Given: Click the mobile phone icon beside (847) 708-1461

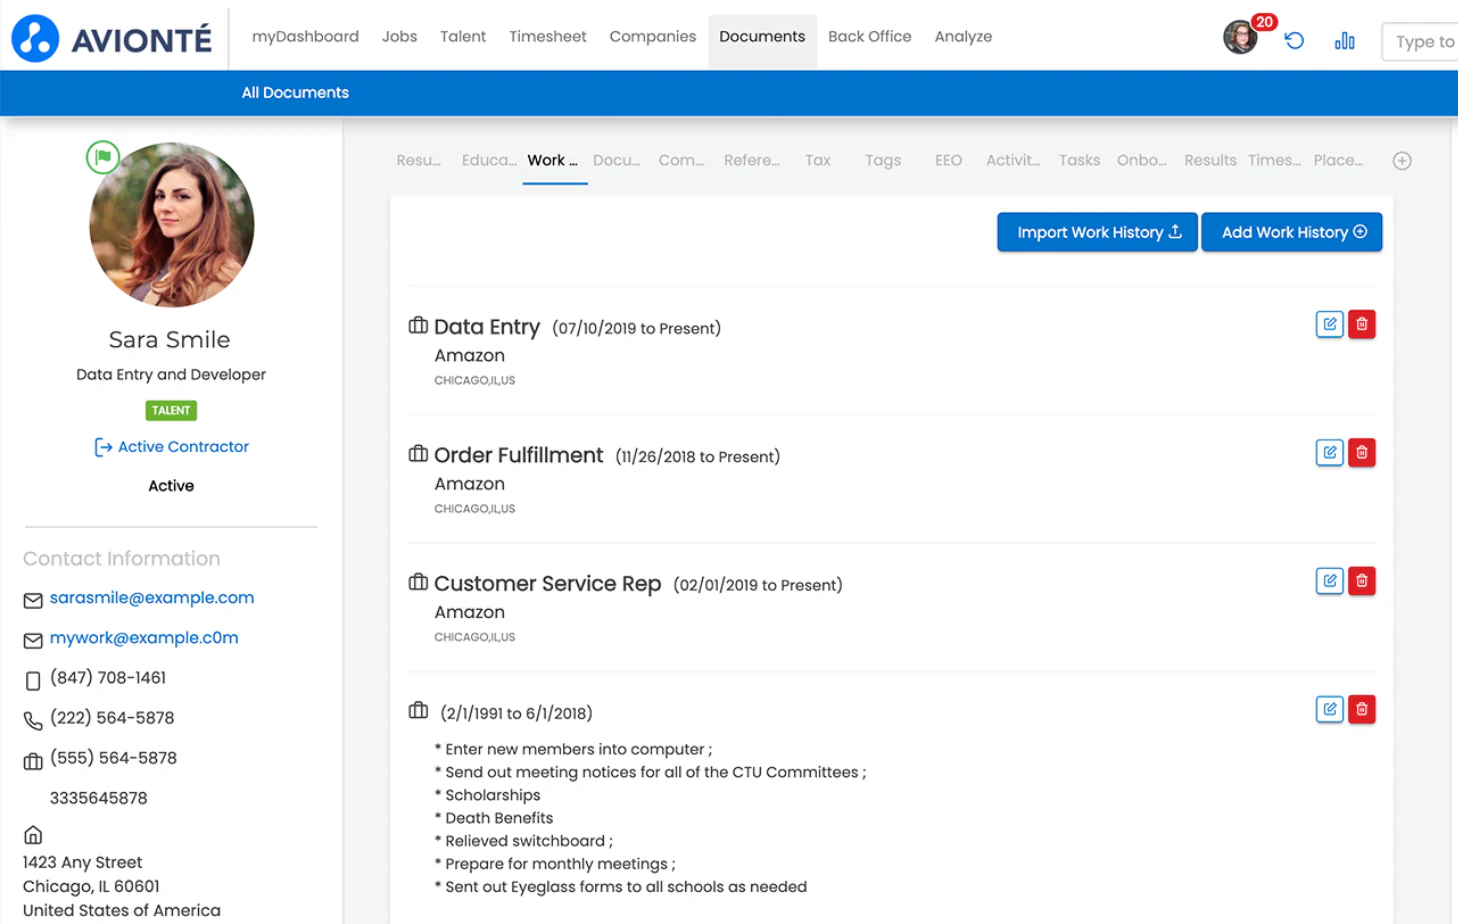Looking at the screenshot, I should 33,681.
